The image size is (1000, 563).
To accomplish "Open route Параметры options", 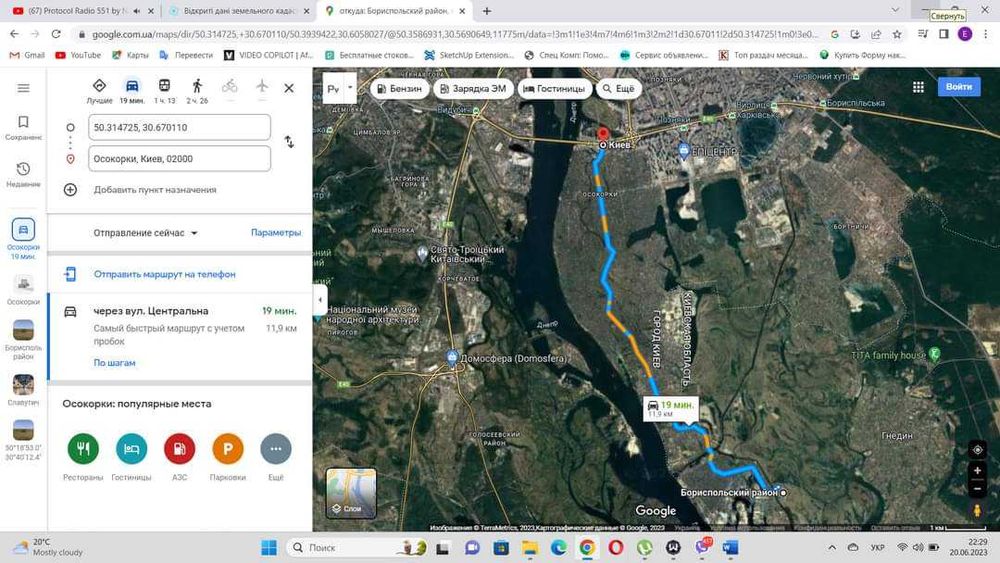I will [x=276, y=233].
